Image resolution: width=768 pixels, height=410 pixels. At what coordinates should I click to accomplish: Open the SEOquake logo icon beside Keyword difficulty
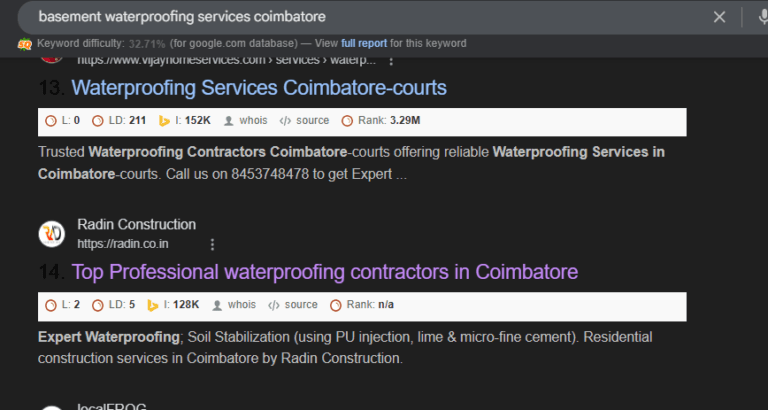24,44
